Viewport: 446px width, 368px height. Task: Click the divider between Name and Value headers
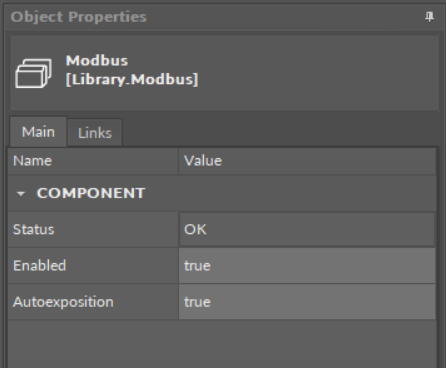click(x=178, y=161)
